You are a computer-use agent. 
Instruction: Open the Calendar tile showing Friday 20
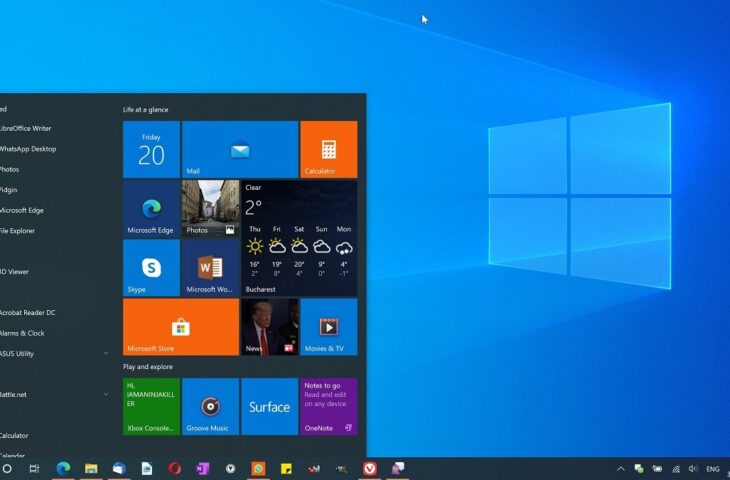tap(151, 149)
